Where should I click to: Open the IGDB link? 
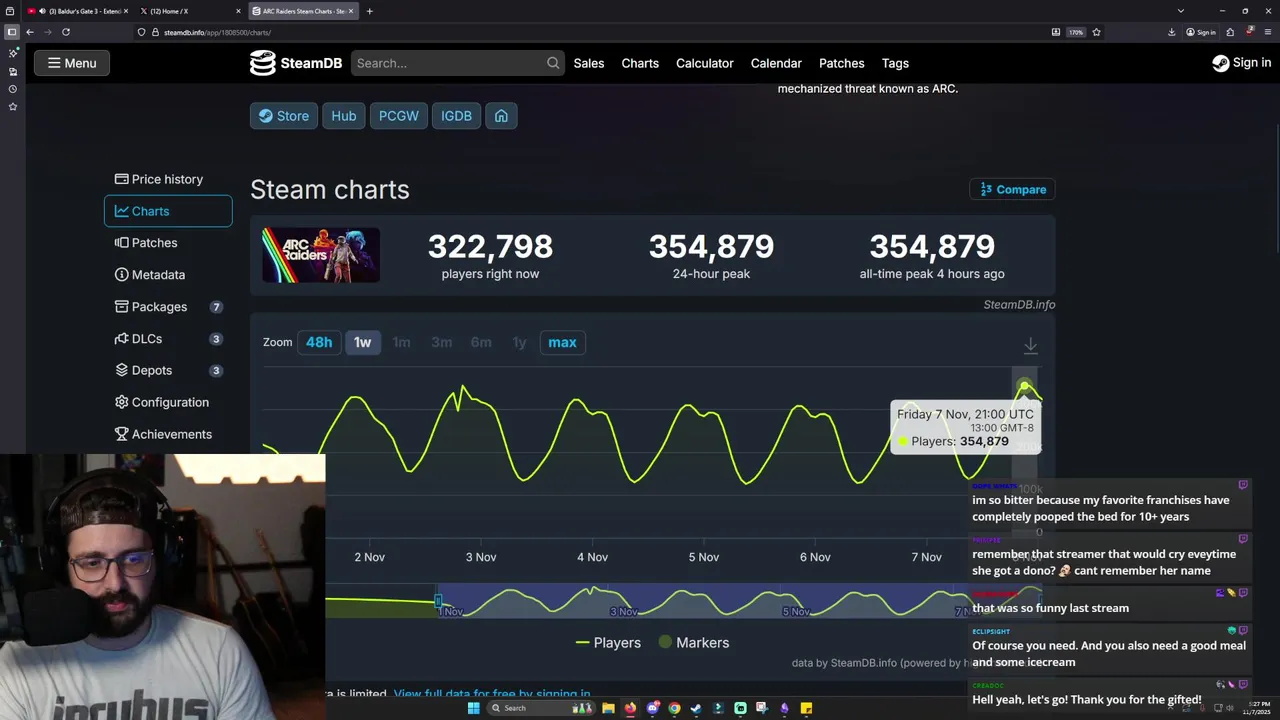[456, 116]
